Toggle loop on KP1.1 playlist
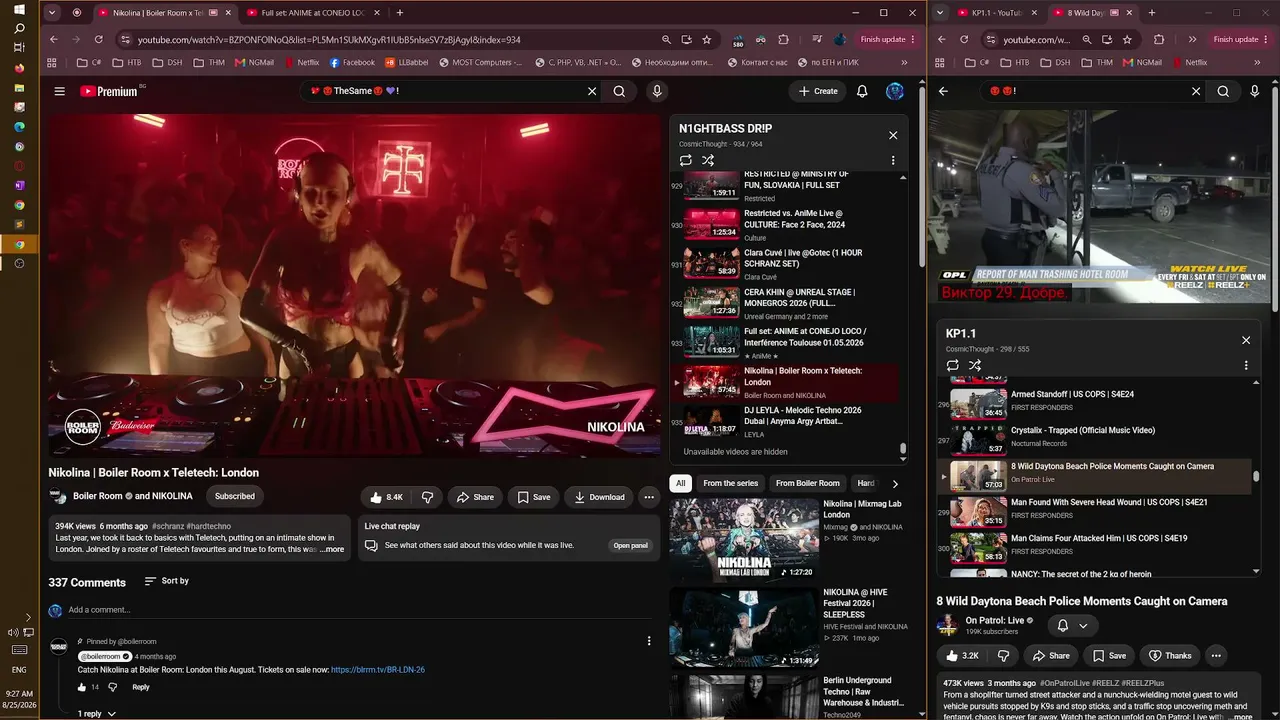The image size is (1280, 720). (x=953, y=365)
